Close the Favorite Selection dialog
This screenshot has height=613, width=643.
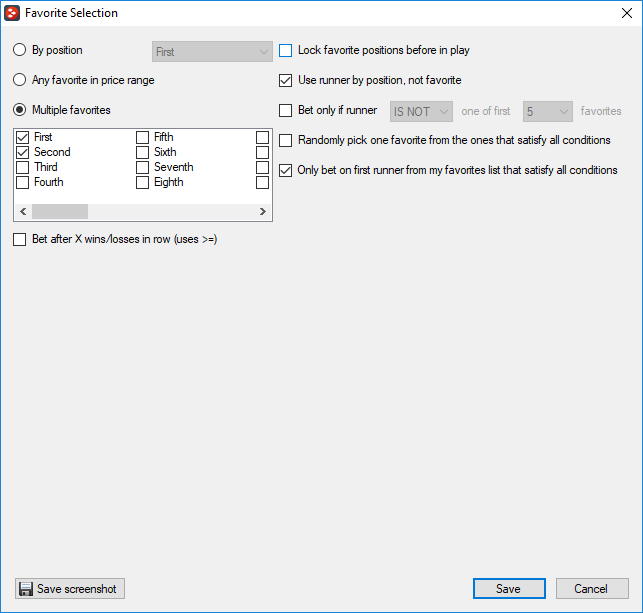click(627, 13)
